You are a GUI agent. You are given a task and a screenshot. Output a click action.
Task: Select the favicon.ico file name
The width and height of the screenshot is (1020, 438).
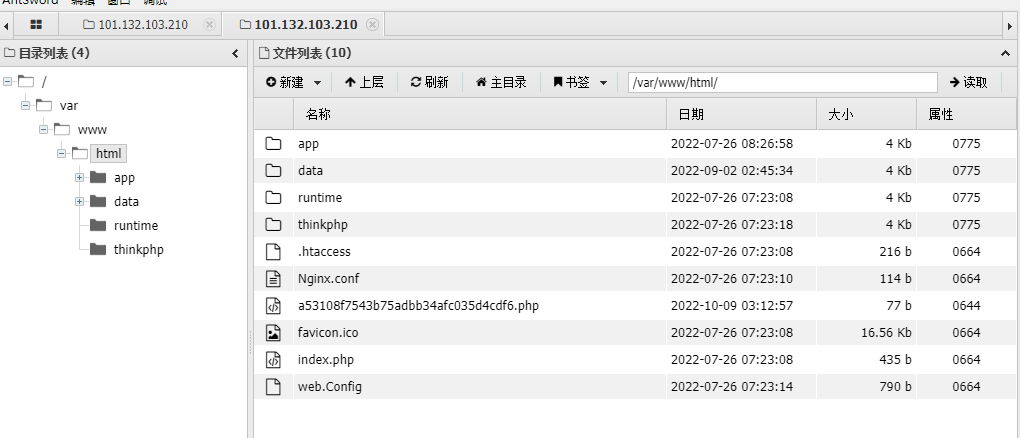328,333
